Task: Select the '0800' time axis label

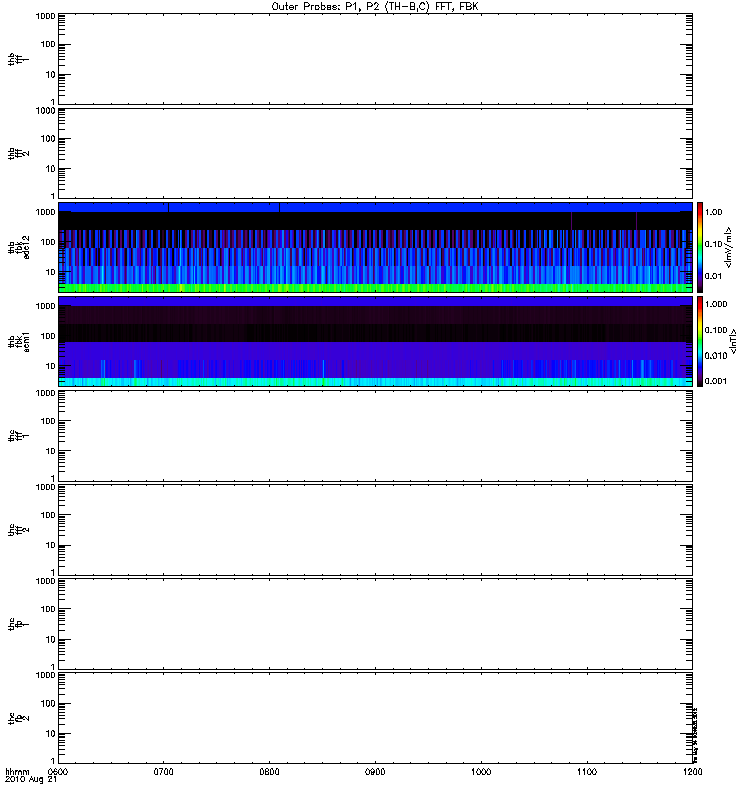Action: click(269, 772)
